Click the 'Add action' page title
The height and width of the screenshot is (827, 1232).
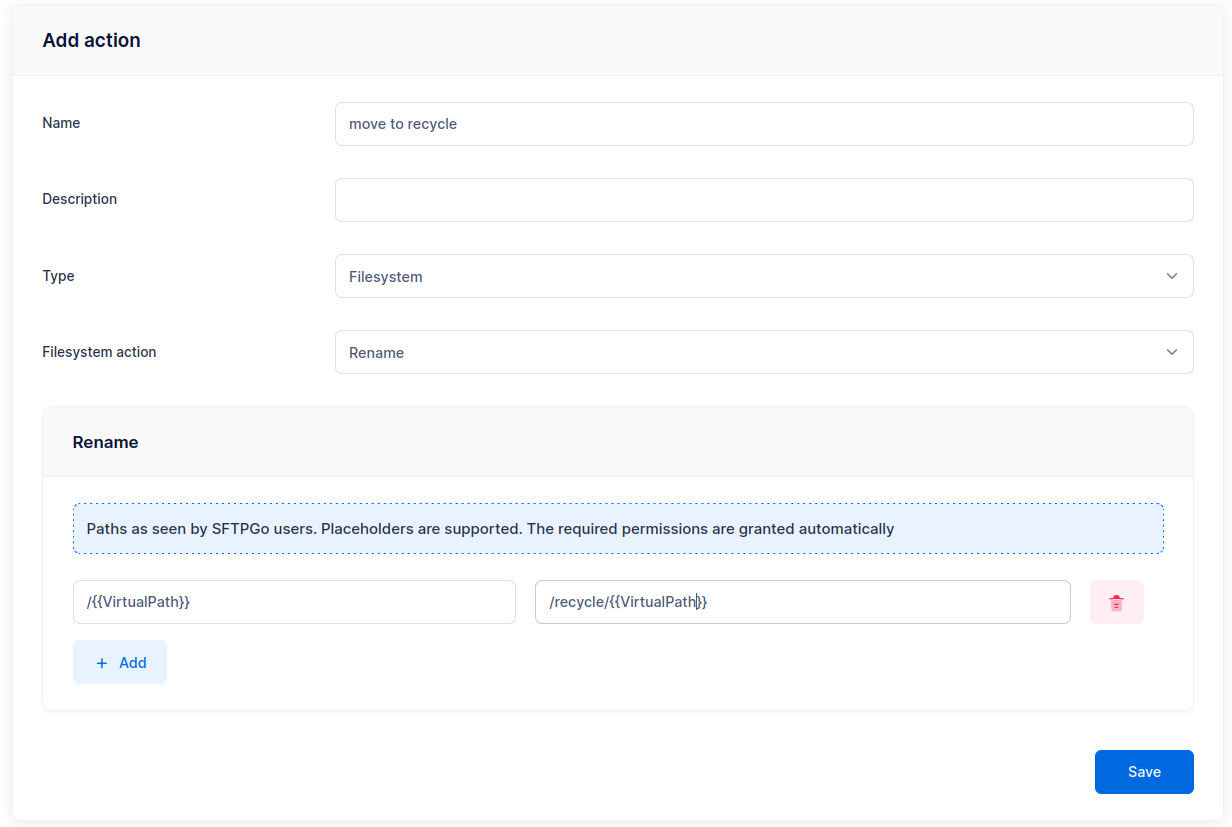click(x=91, y=41)
